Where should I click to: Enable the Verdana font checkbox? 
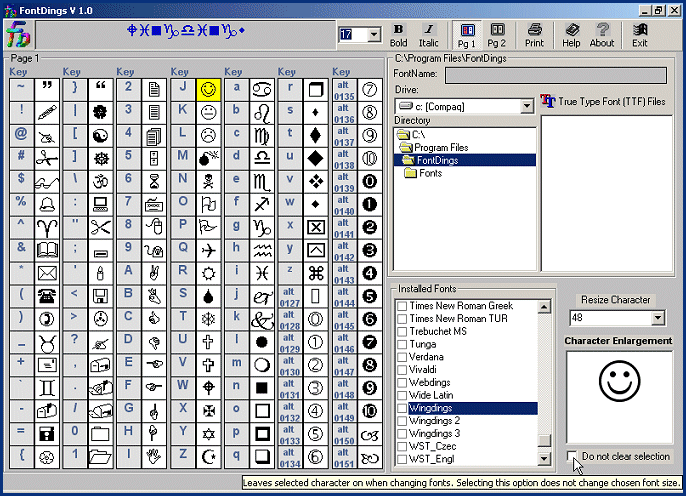(x=402, y=357)
